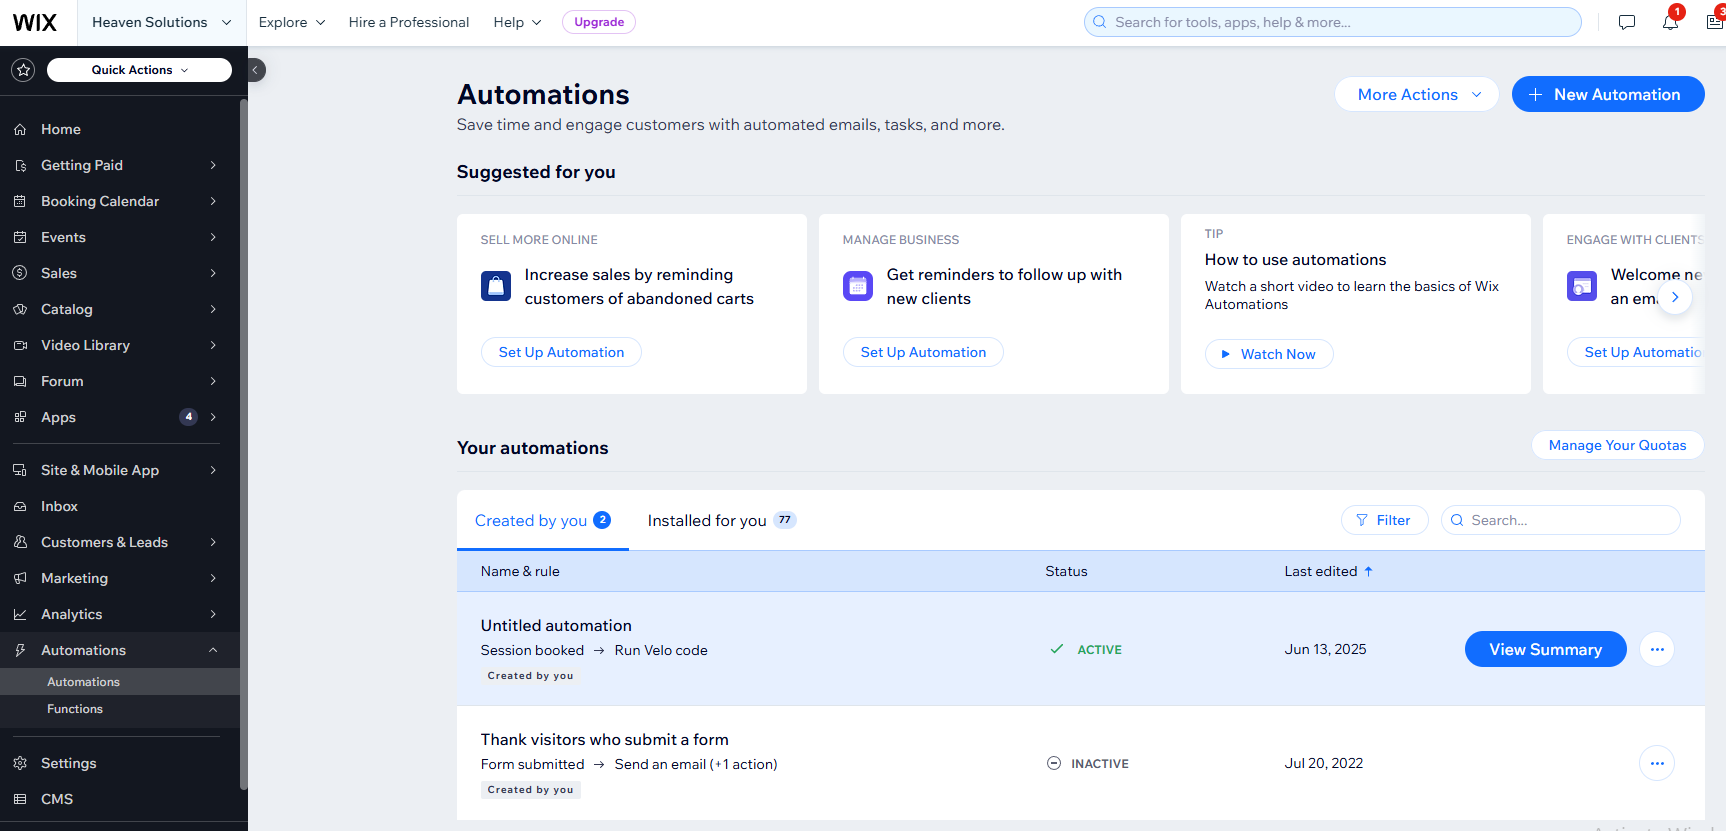
Task: Expand the Heaven Solutions site menu
Action: coord(161,22)
